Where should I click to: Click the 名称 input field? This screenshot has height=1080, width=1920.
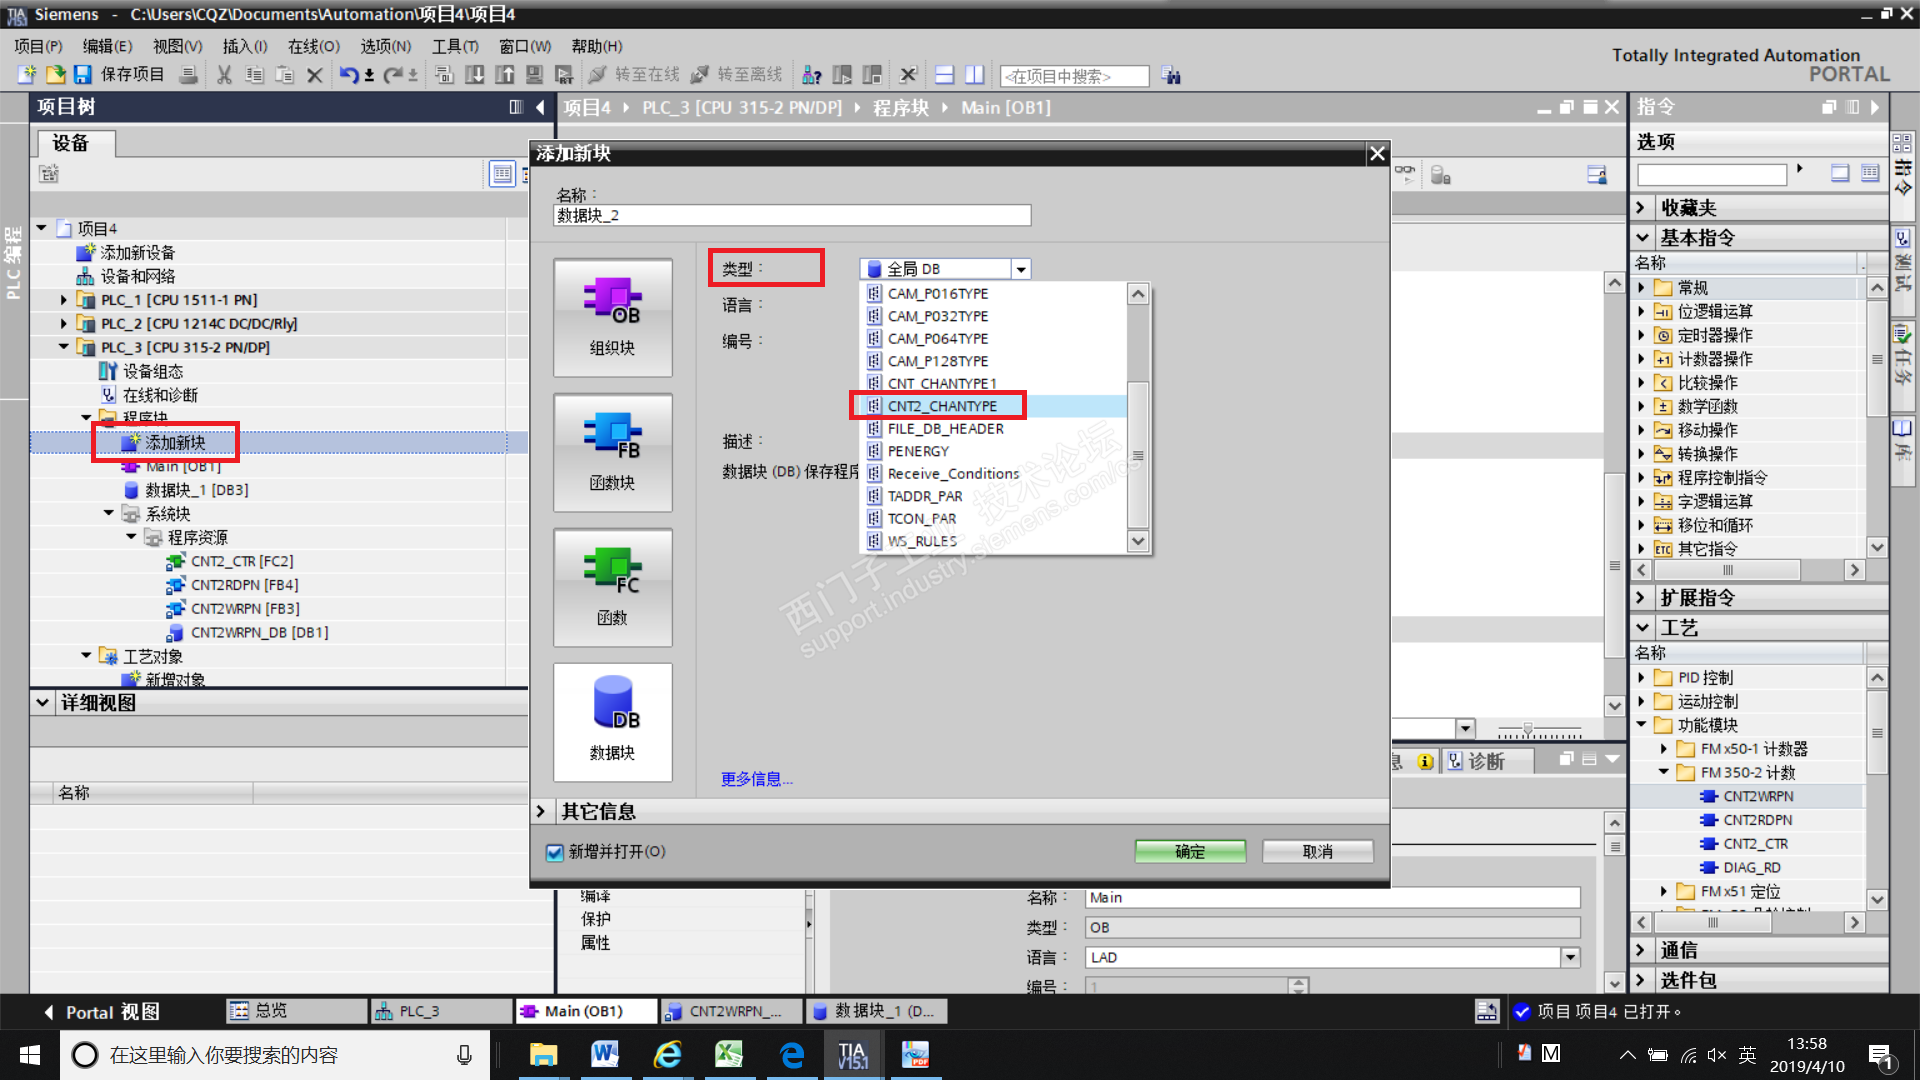tap(792, 215)
